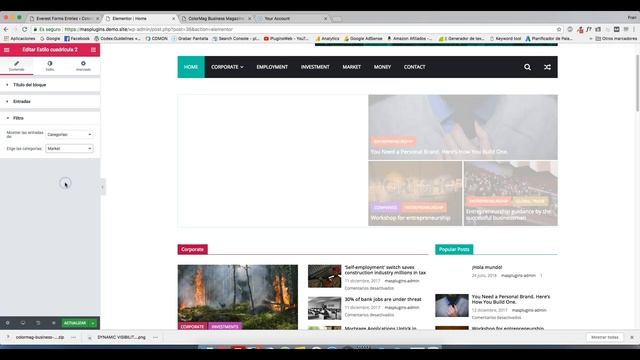Open Chrome menu three dots icon
This screenshot has height=360, width=640.
tap(634, 29)
